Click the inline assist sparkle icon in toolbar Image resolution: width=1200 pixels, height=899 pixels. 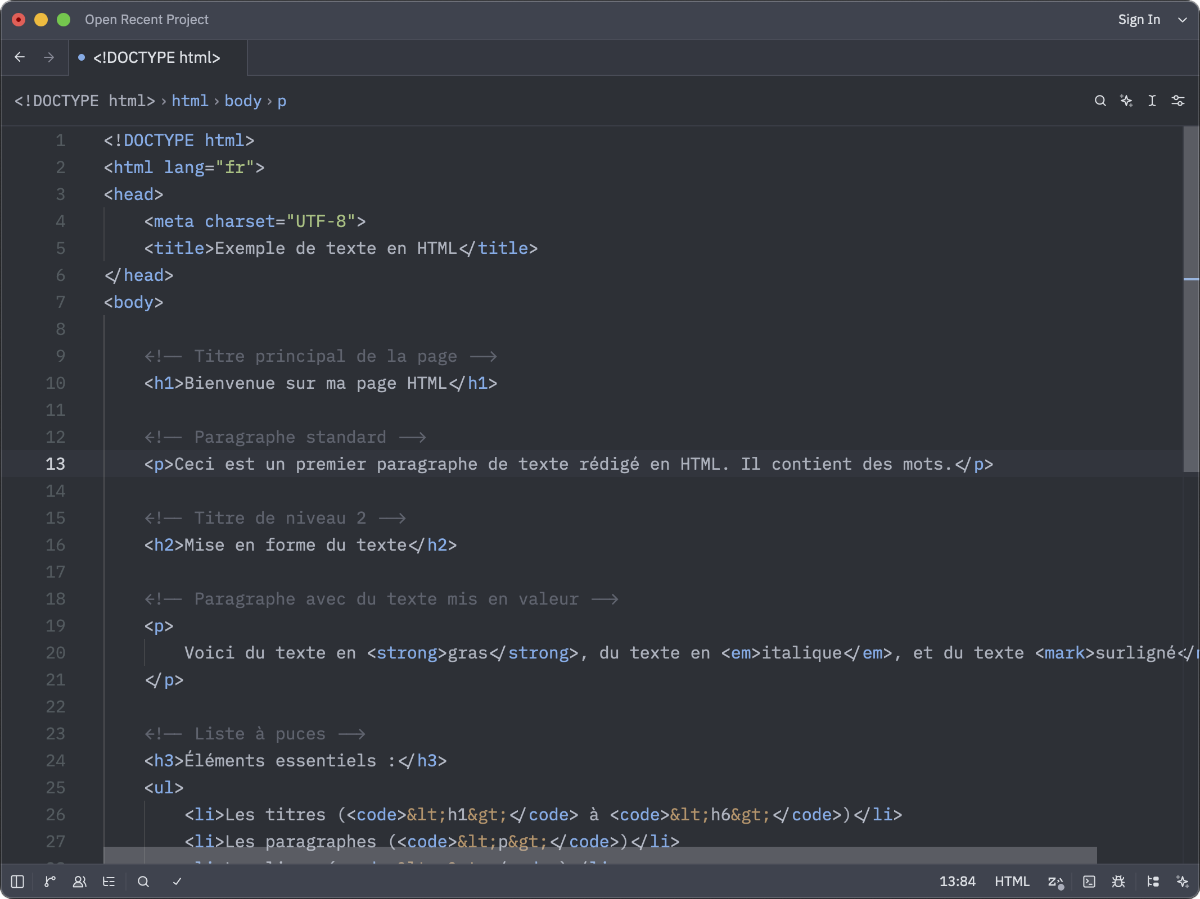[1126, 101]
